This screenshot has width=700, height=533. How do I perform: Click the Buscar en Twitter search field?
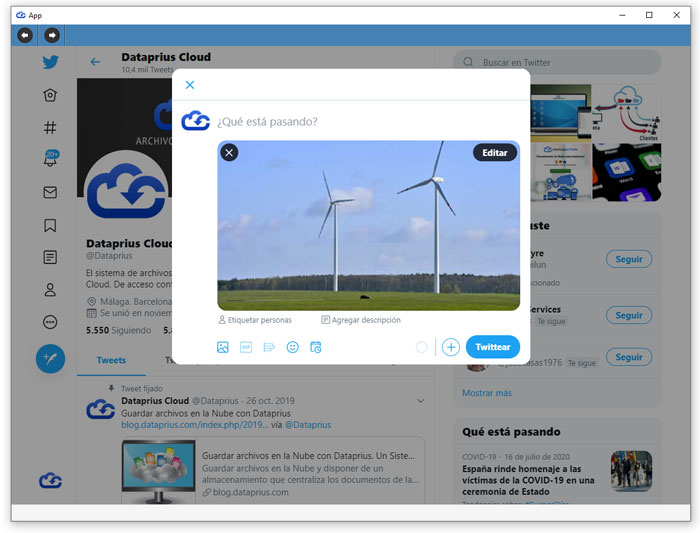[x=557, y=62]
